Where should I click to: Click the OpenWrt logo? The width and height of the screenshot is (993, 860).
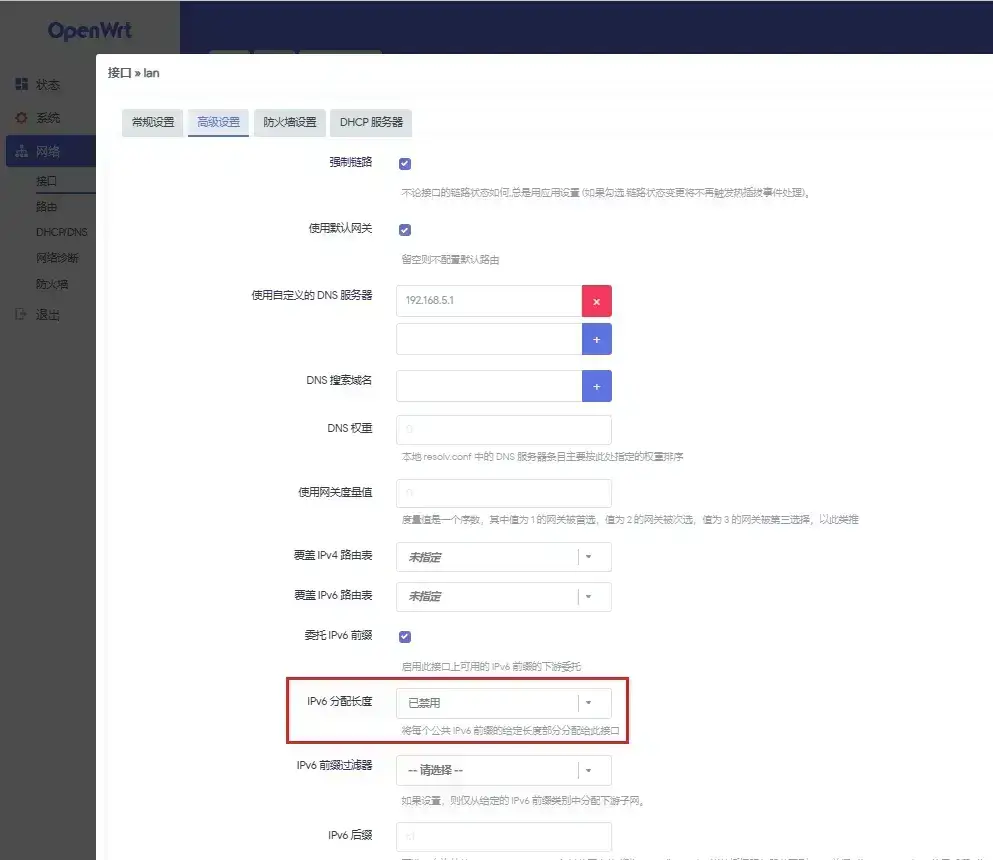pos(89,31)
